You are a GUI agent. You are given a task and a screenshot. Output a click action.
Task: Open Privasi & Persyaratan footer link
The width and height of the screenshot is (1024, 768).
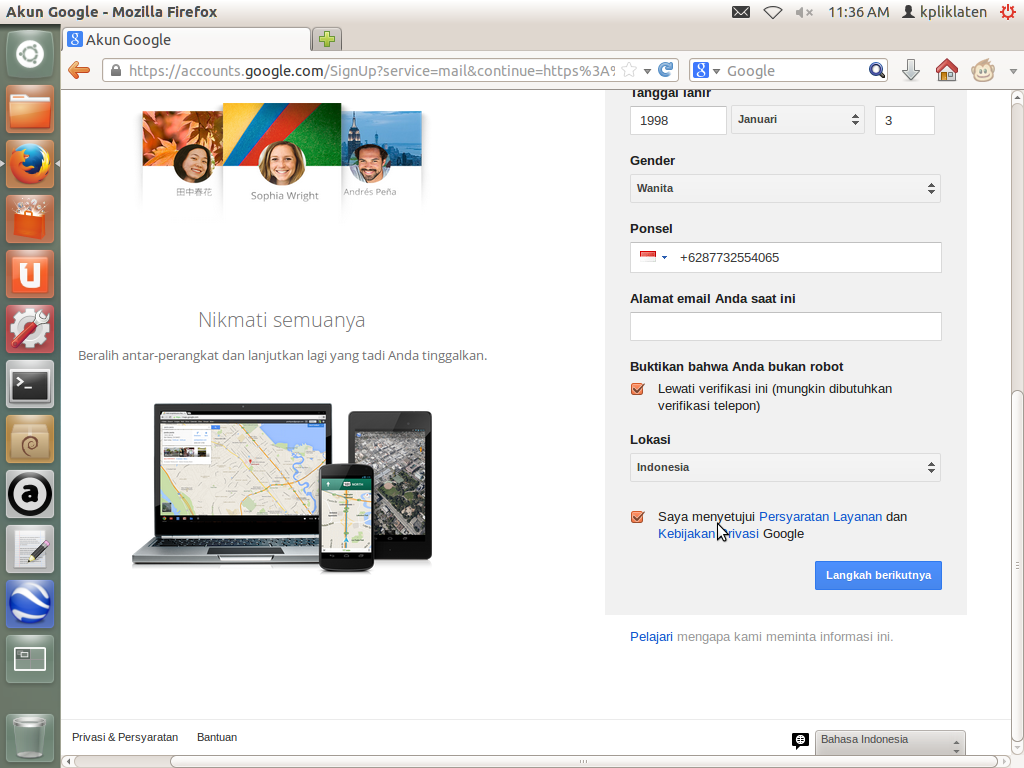point(125,737)
